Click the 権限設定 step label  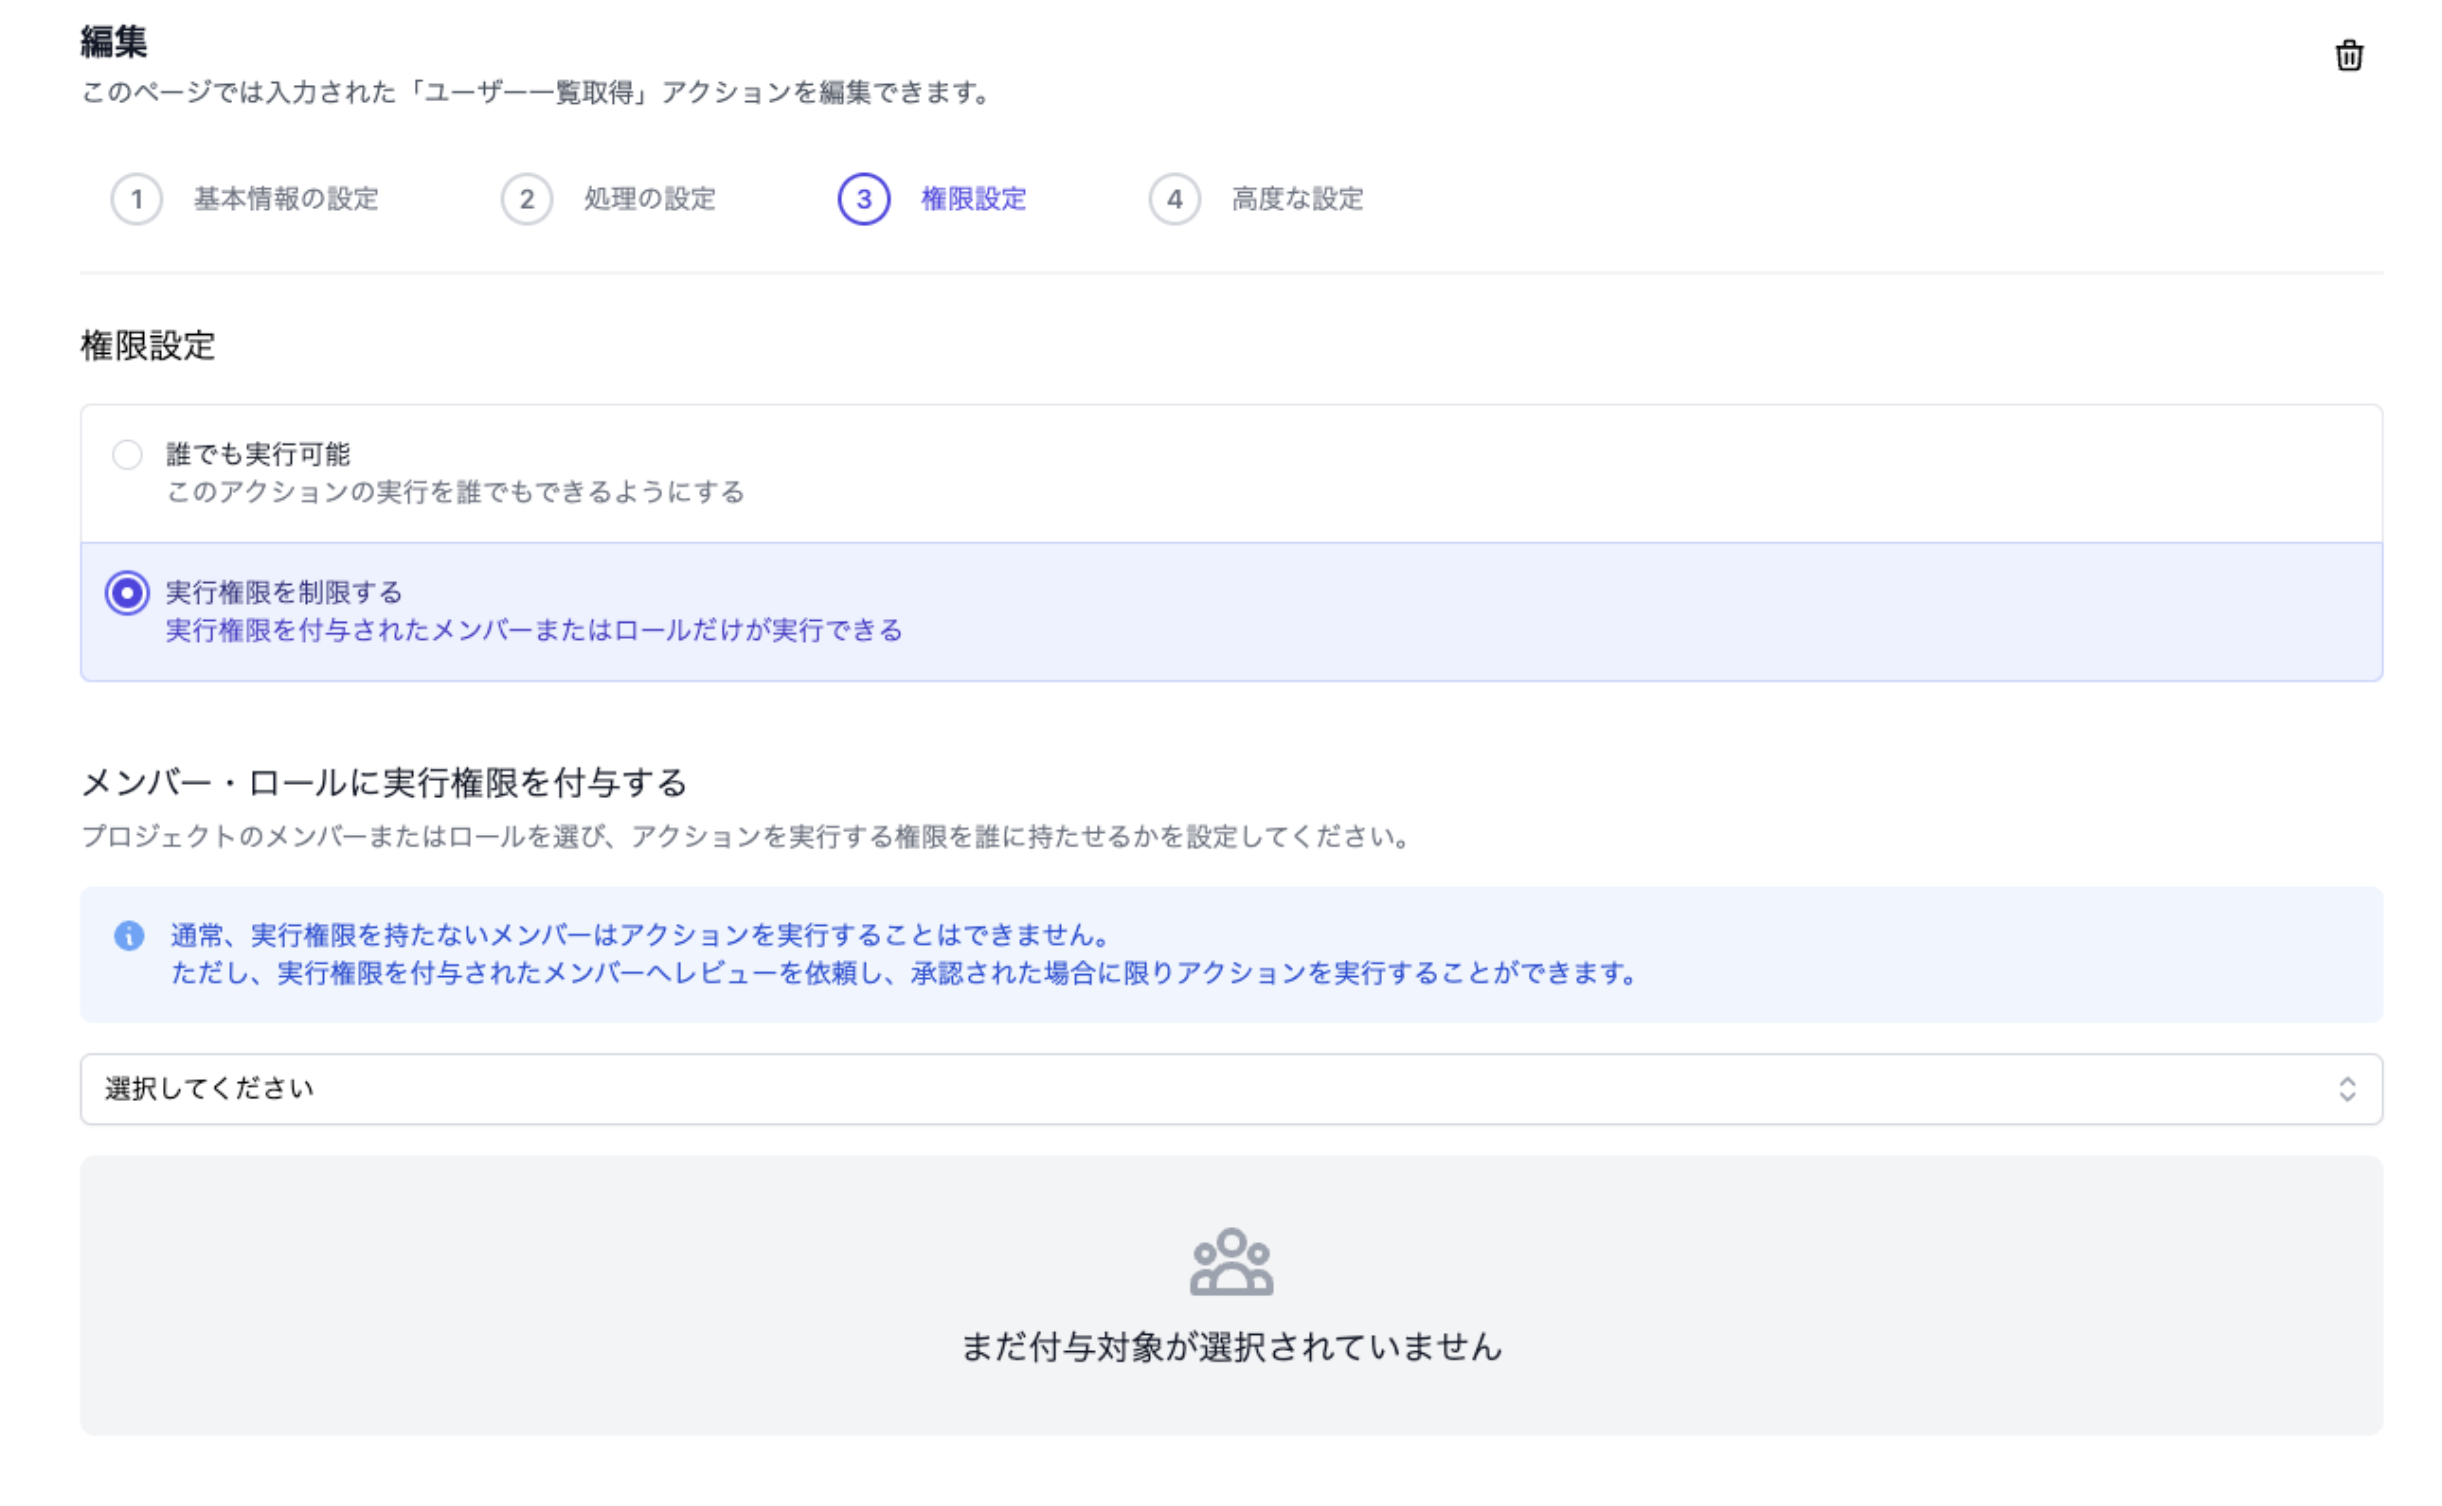[972, 199]
